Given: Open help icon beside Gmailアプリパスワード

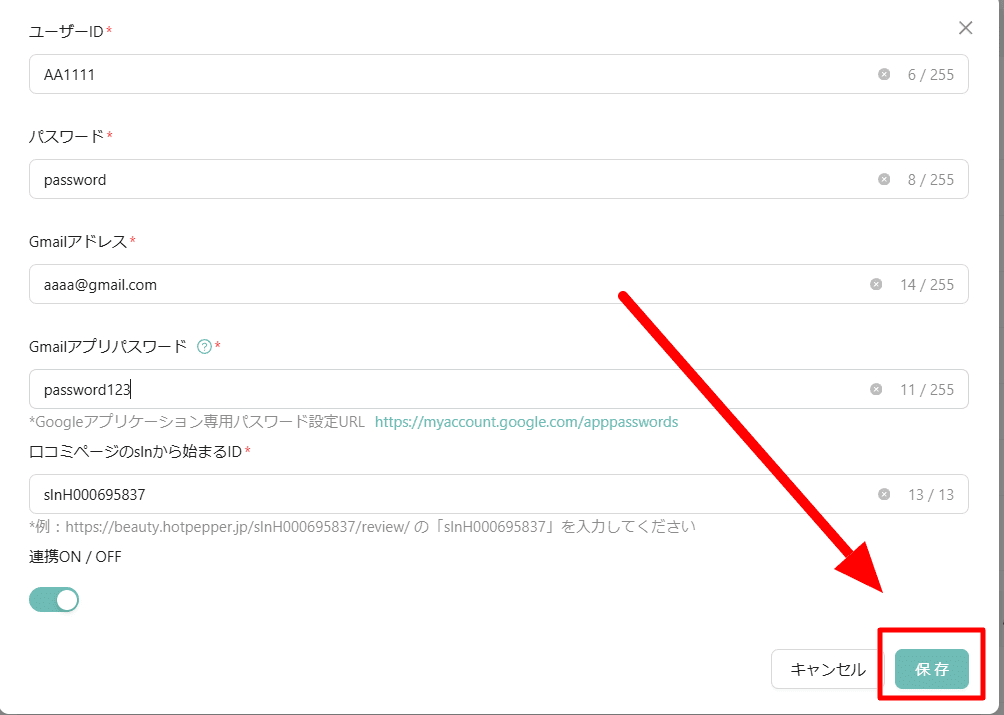Looking at the screenshot, I should tap(204, 347).
